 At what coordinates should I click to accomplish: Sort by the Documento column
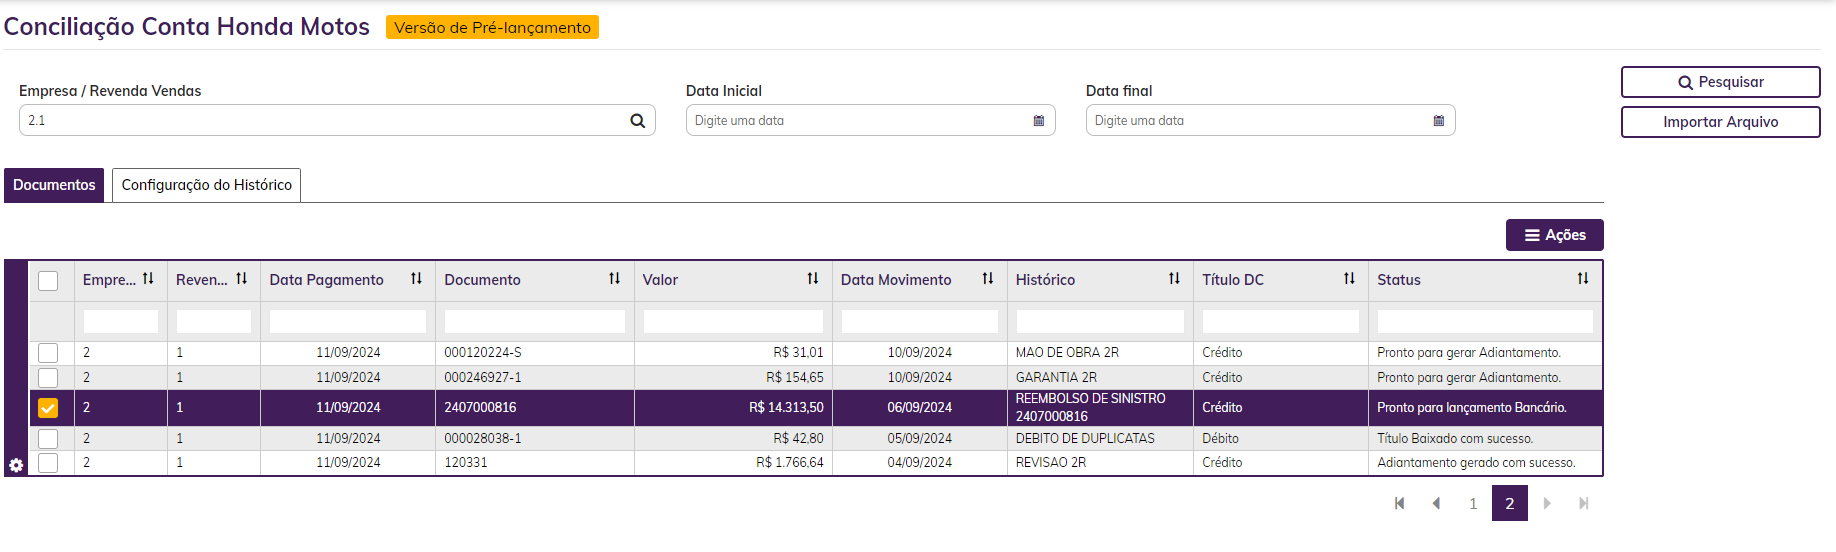[x=614, y=279]
